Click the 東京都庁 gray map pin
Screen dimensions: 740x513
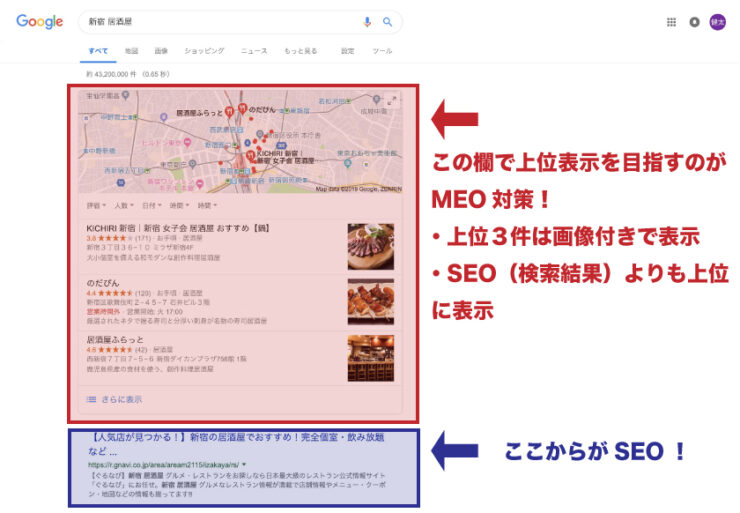pos(192,164)
